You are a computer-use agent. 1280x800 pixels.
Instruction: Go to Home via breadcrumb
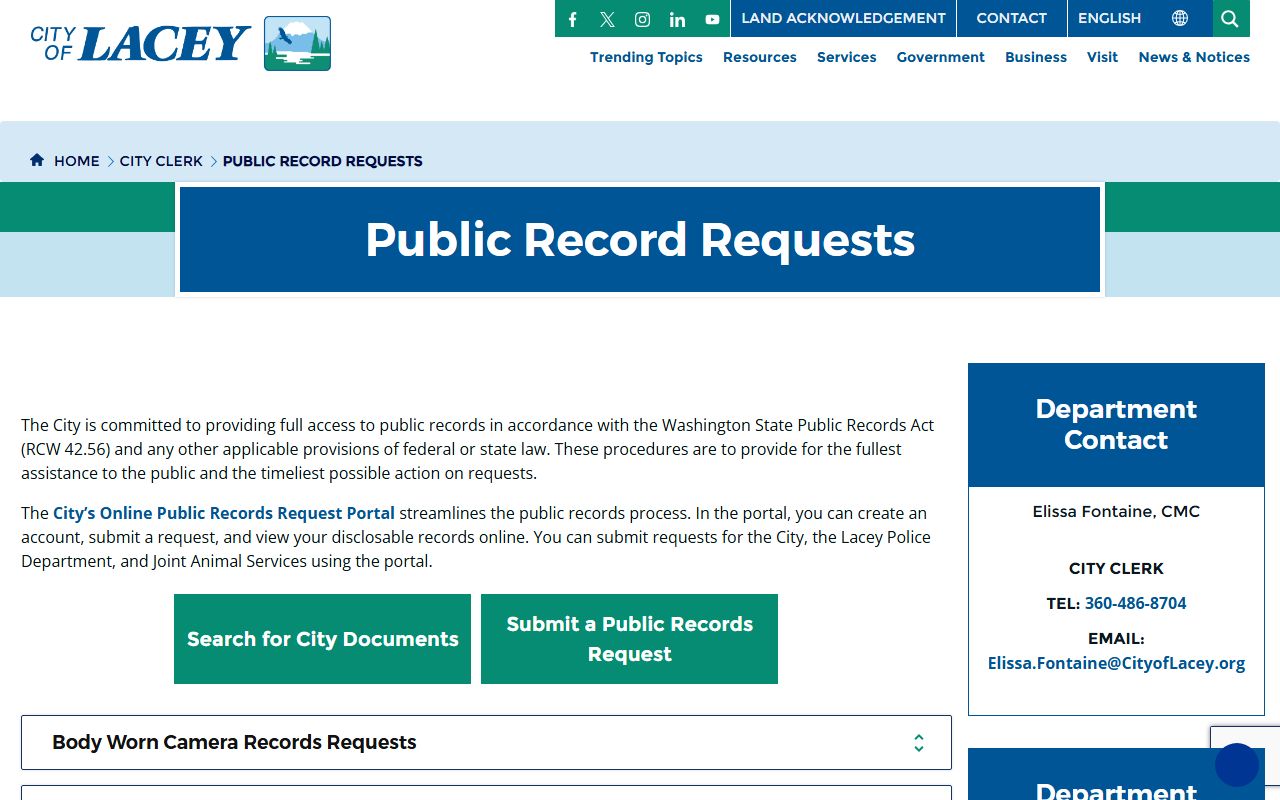(77, 161)
